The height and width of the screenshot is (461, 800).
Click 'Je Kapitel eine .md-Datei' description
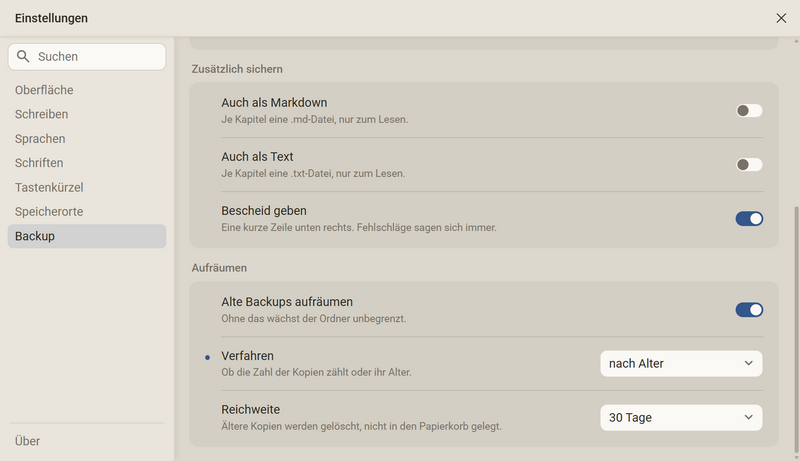[x=314, y=119]
